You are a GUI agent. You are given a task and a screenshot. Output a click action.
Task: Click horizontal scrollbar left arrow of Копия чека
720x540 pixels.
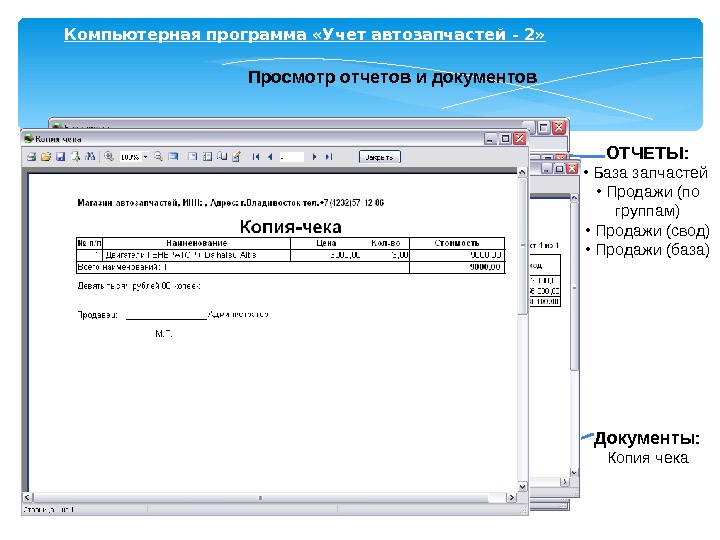tap(28, 498)
